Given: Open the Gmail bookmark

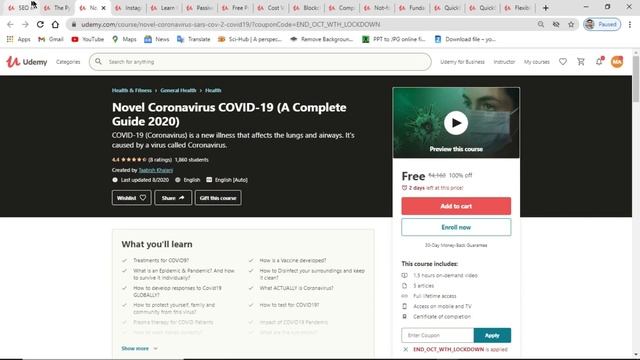Looking at the screenshot, I should pyautogui.click(x=51, y=39).
